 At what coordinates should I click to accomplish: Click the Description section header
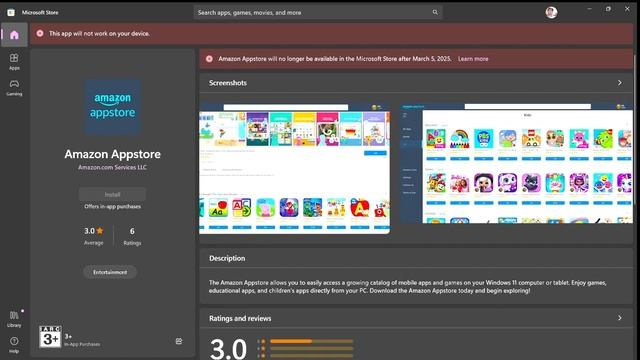(x=227, y=258)
